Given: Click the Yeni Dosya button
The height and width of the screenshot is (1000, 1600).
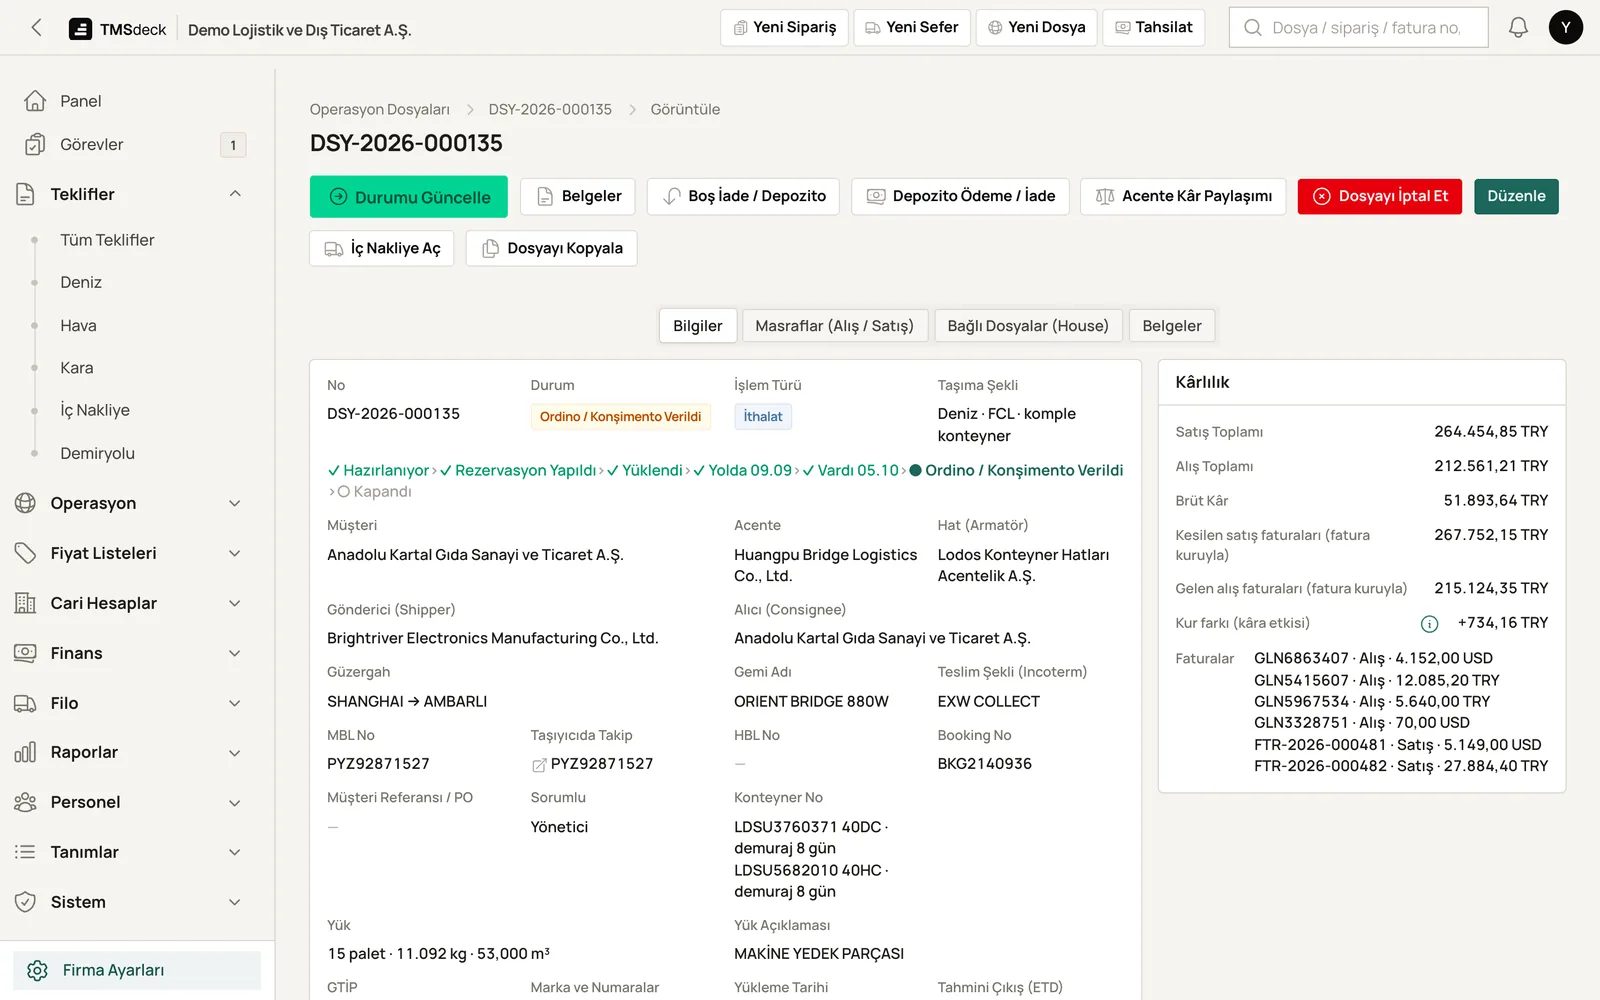Looking at the screenshot, I should pos(1037,28).
